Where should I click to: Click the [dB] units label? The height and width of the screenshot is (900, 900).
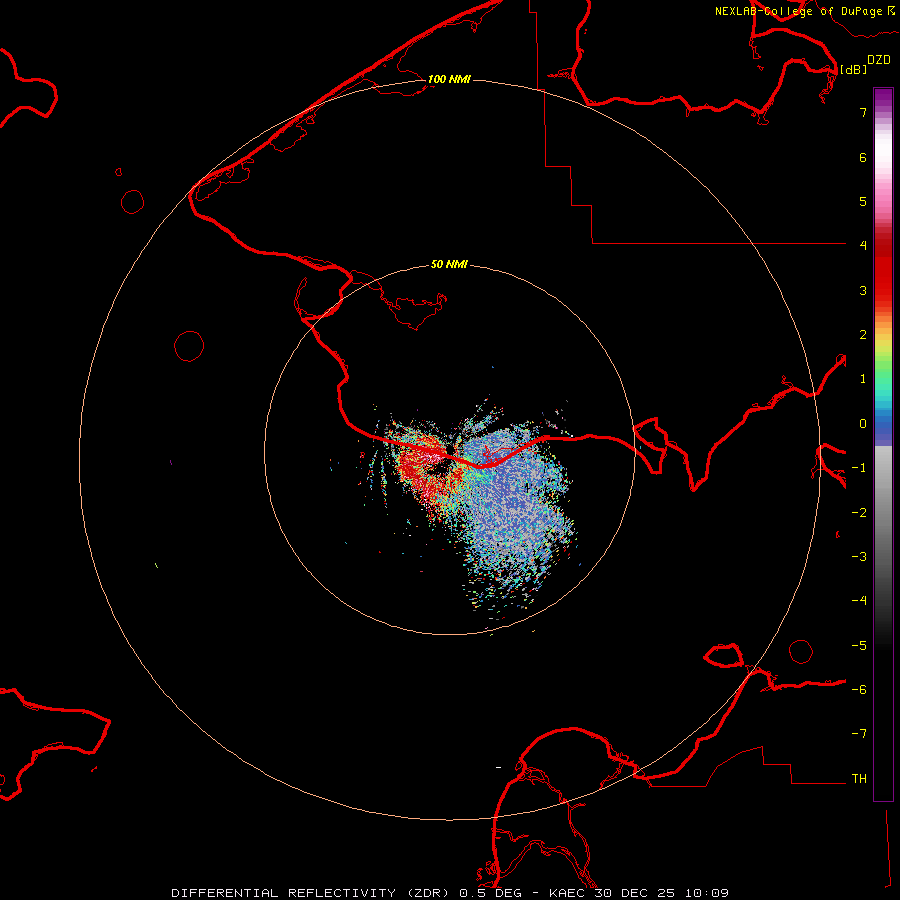pyautogui.click(x=854, y=69)
